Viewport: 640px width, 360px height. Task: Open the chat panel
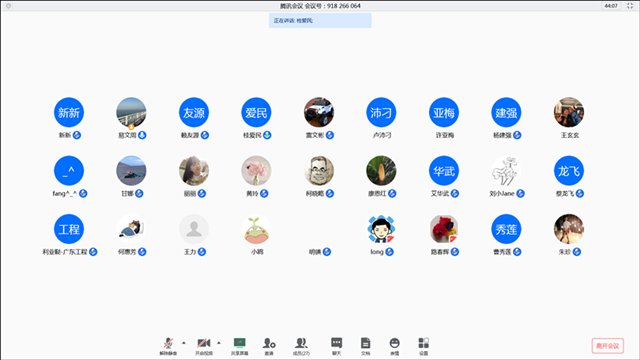[336, 346]
